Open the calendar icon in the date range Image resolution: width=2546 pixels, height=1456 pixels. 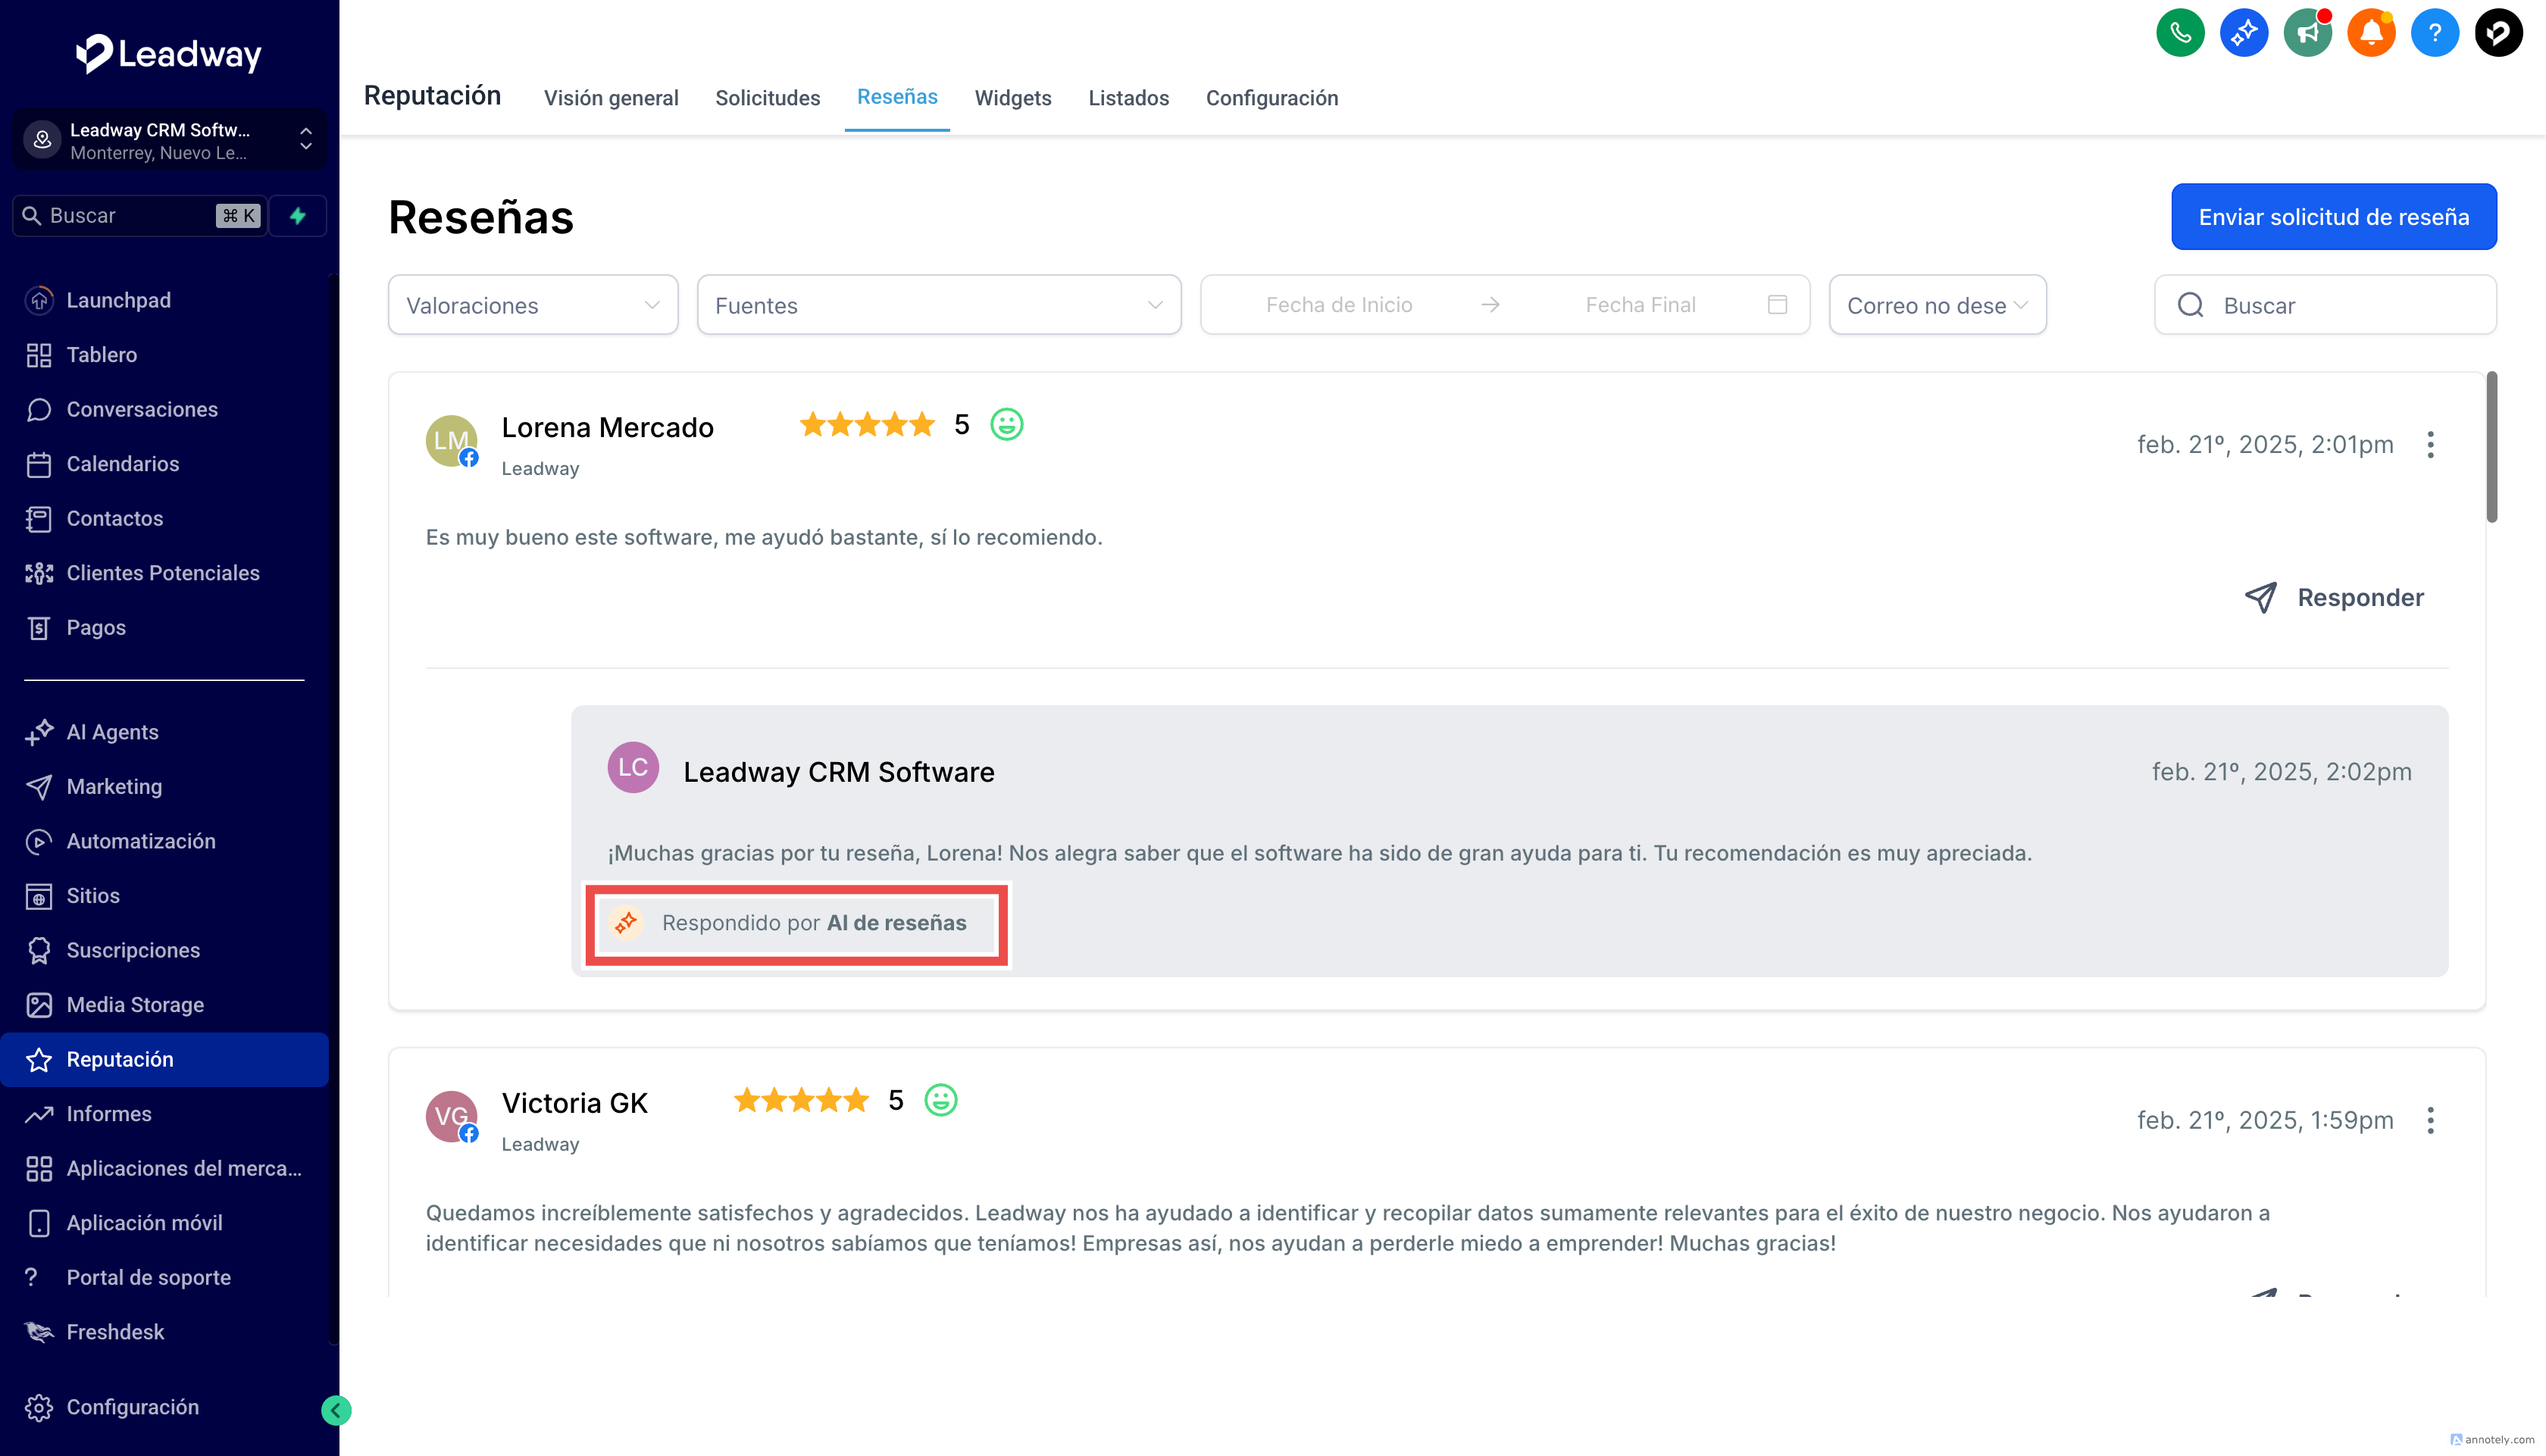click(x=1777, y=305)
